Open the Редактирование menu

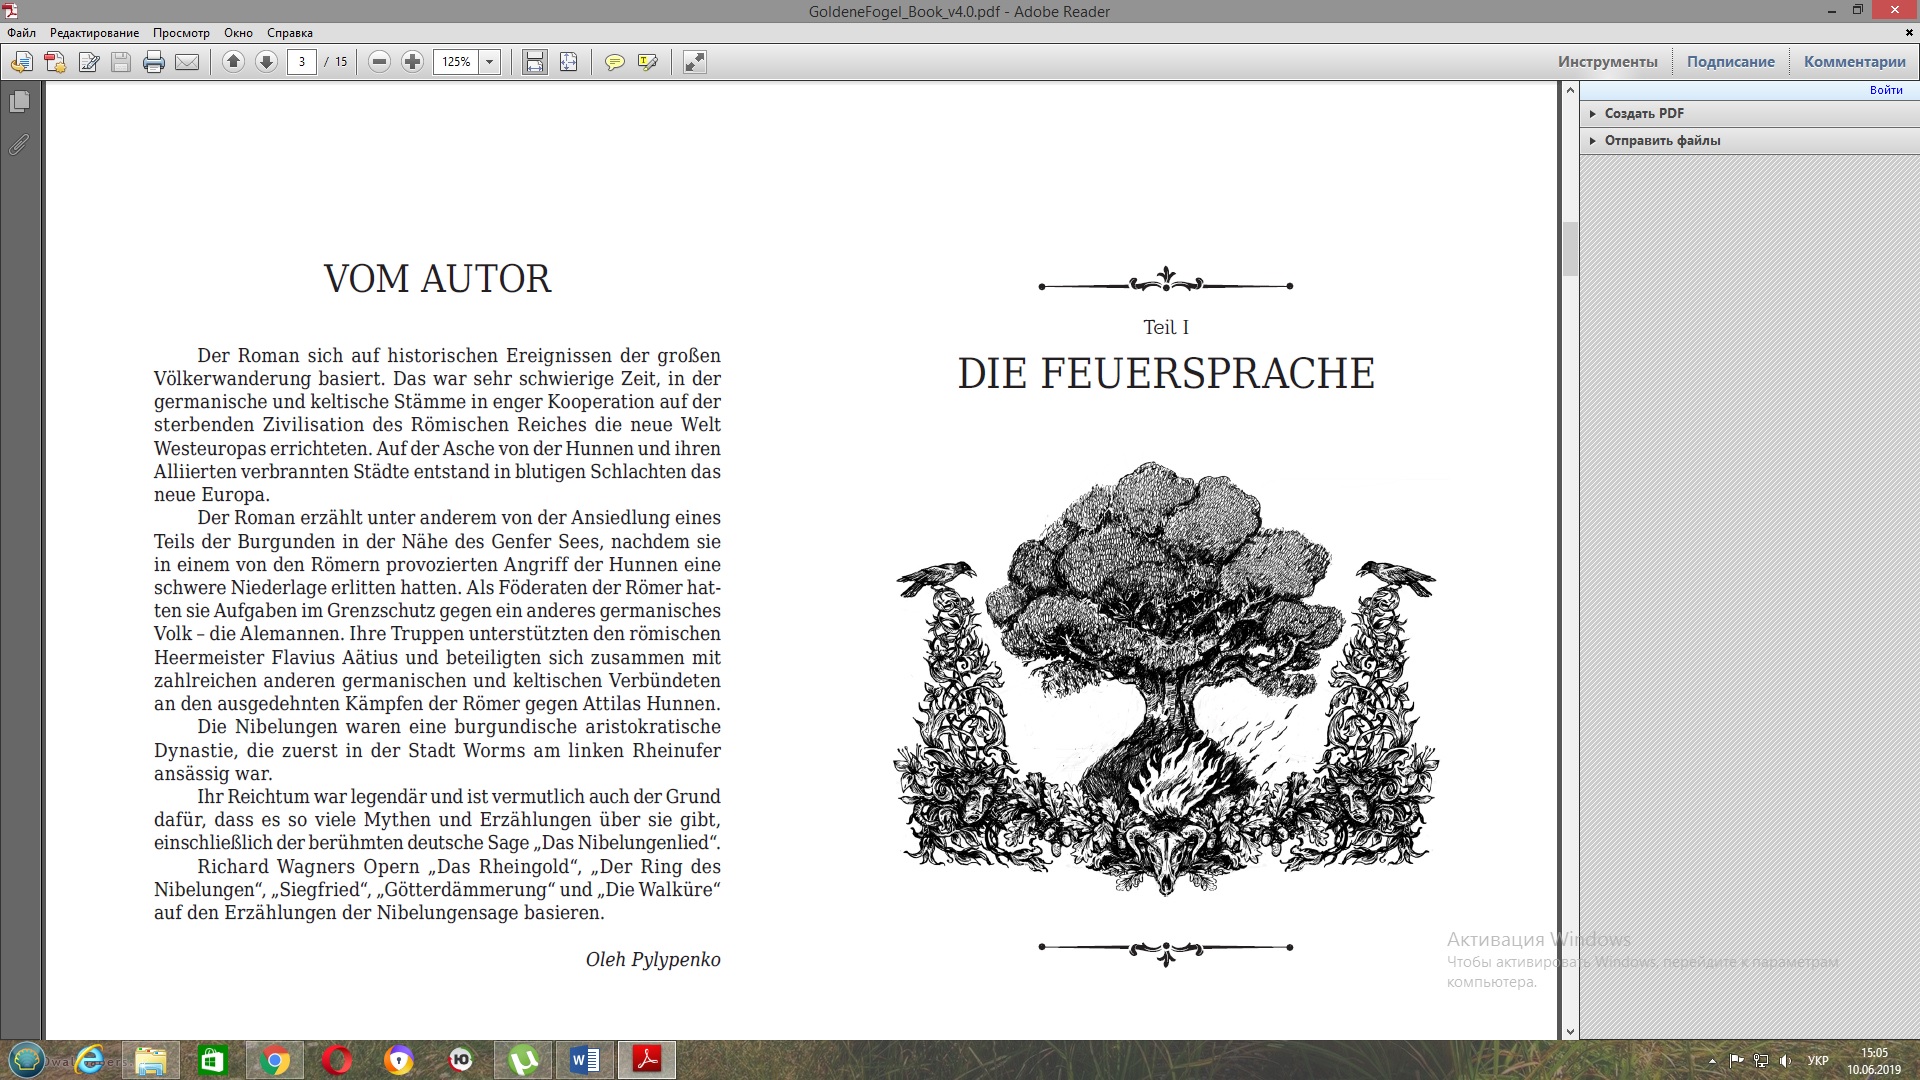(95, 33)
